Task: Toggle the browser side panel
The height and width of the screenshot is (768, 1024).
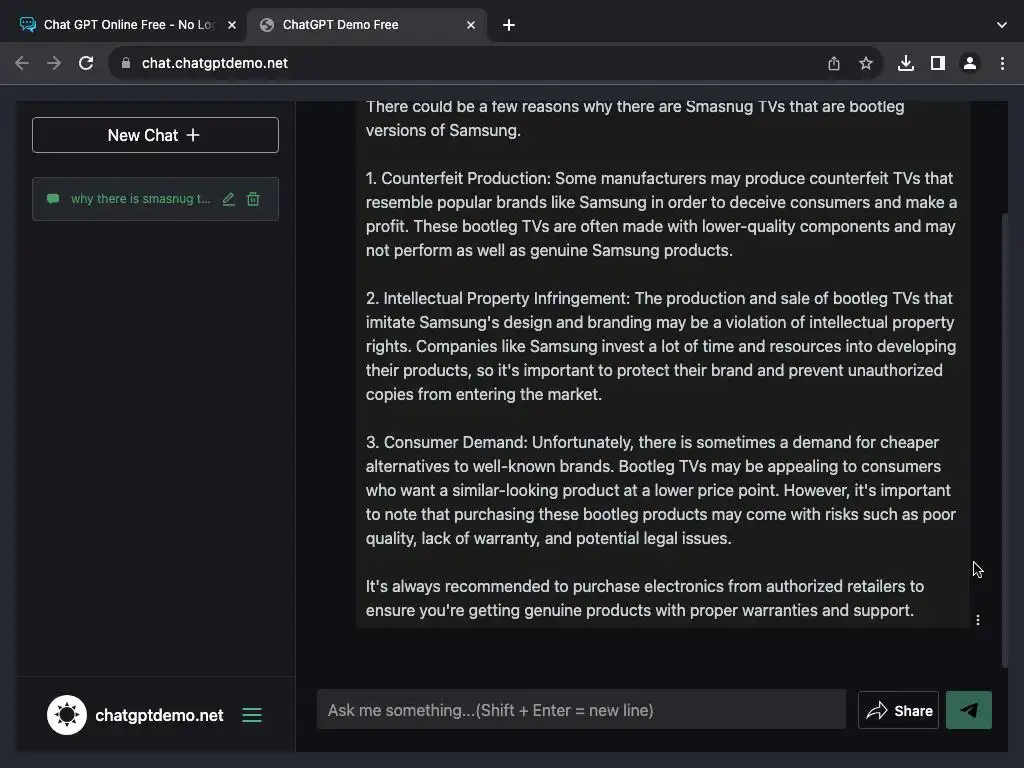Action: [x=937, y=63]
